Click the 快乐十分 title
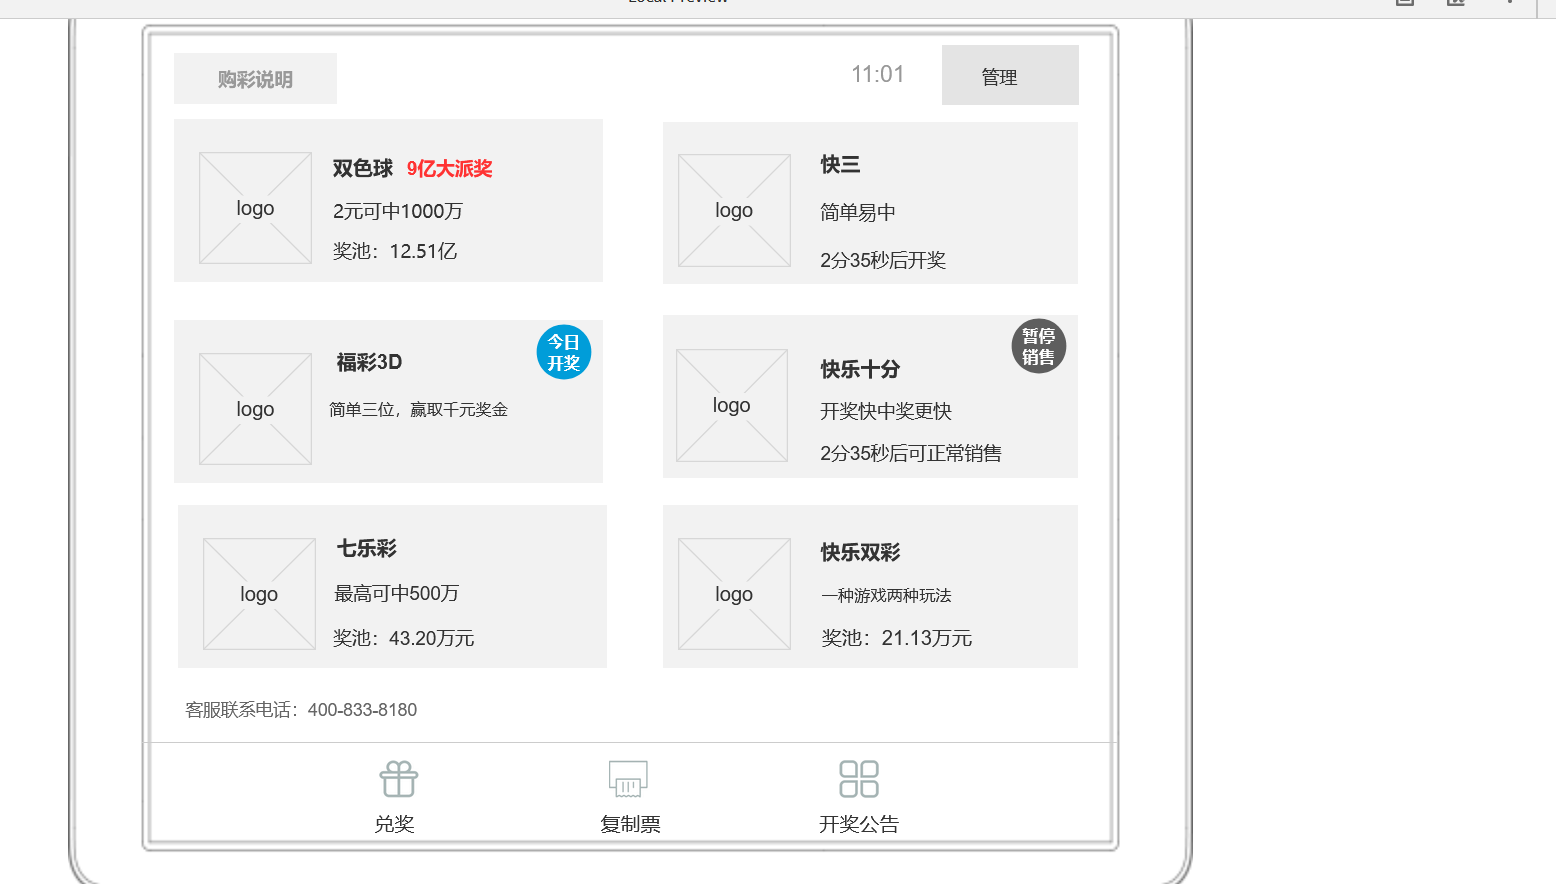Image resolution: width=1556 pixels, height=884 pixels. [x=860, y=369]
